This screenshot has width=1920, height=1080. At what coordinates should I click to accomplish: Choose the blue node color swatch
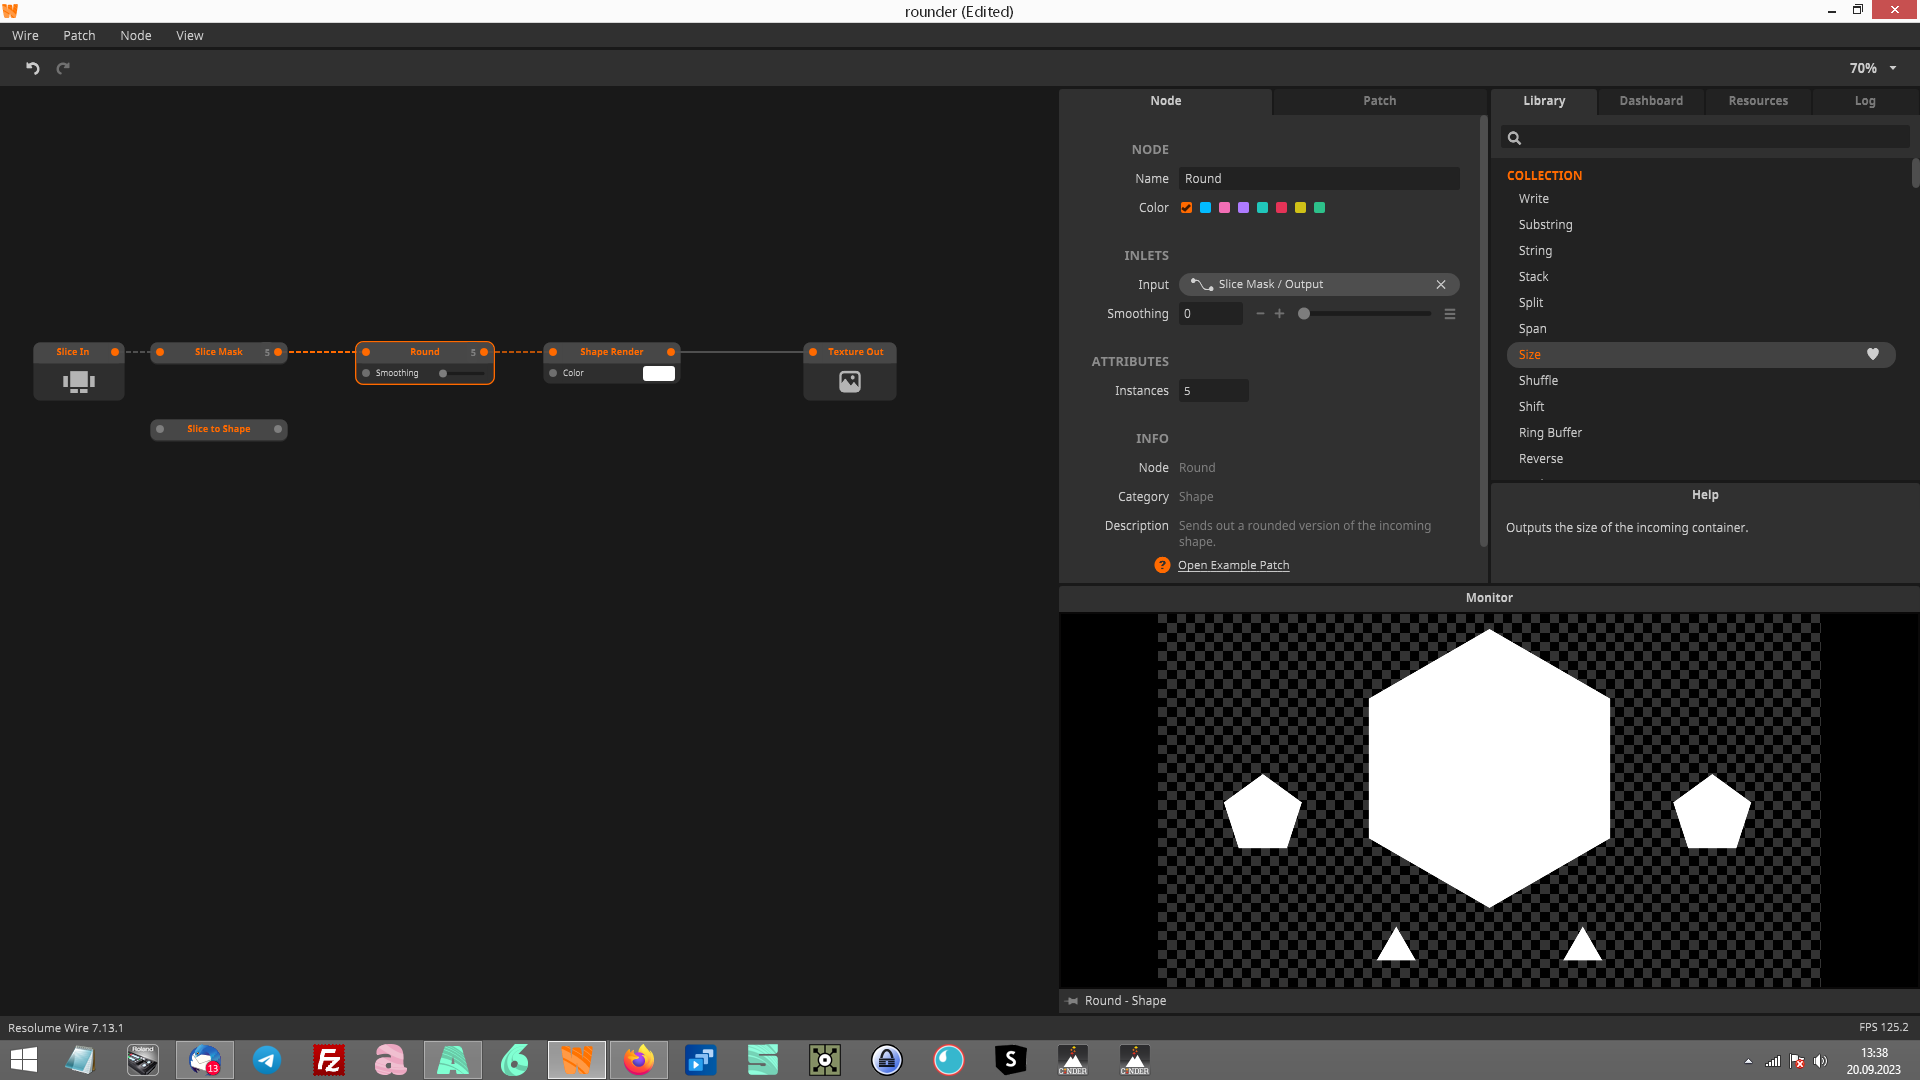click(1205, 208)
